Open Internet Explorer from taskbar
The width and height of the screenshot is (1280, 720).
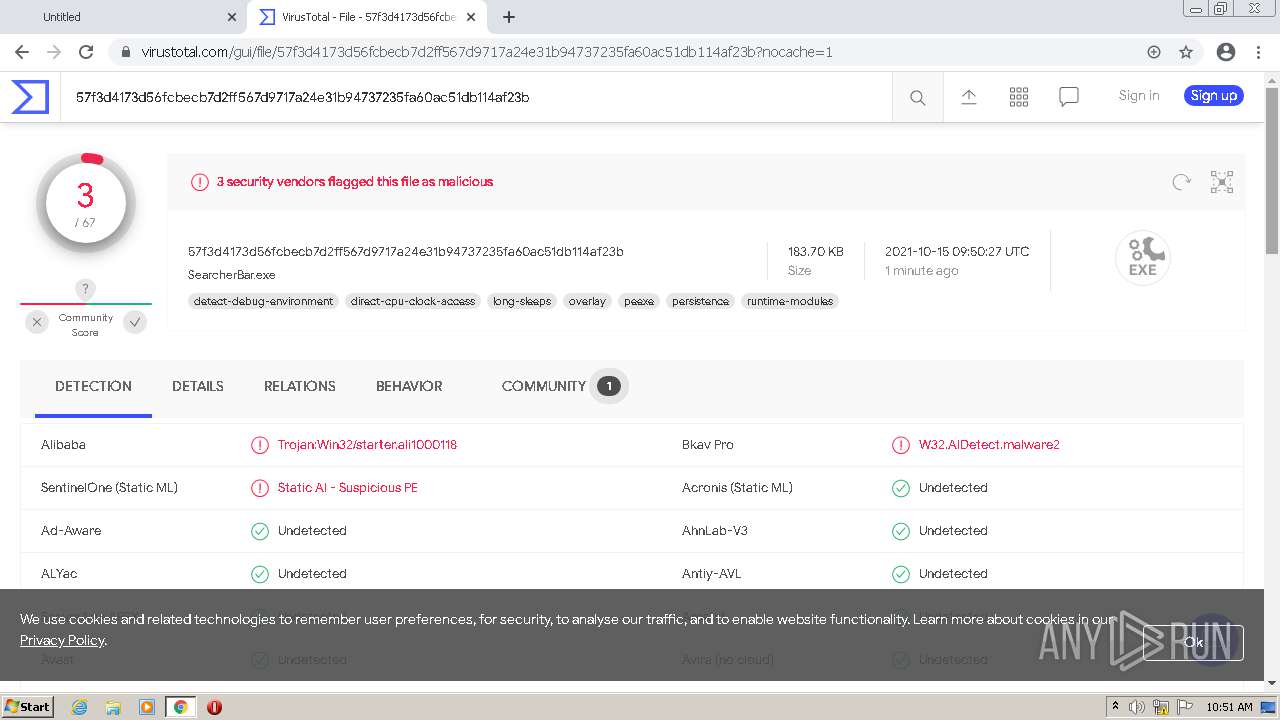point(79,707)
